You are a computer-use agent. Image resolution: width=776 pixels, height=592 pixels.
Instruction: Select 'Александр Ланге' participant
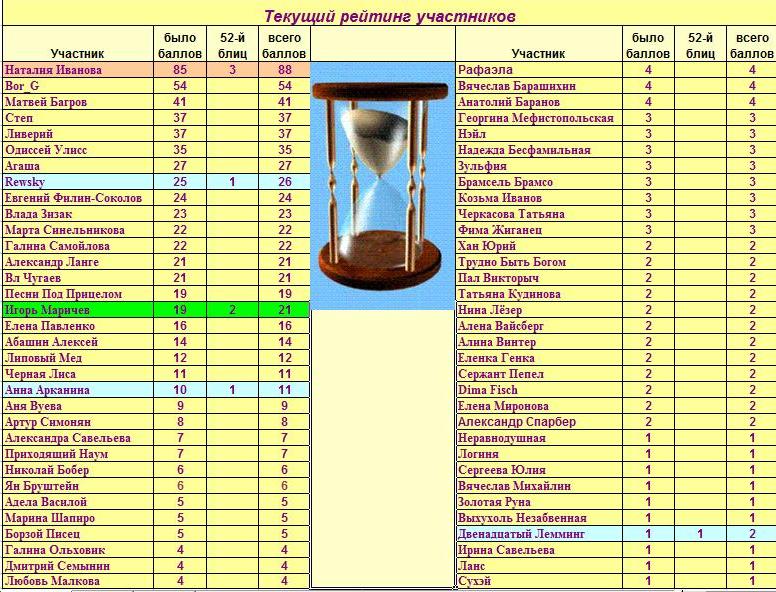(x=78, y=262)
